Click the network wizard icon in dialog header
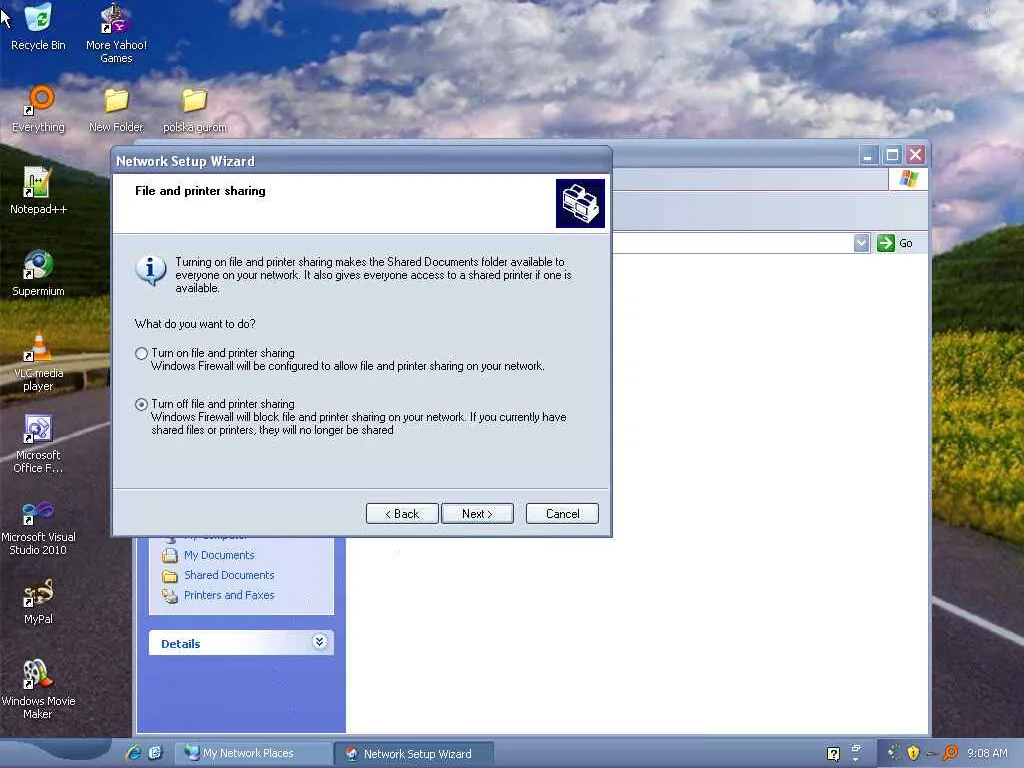Screen dimensions: 1024x768 [x=580, y=203]
